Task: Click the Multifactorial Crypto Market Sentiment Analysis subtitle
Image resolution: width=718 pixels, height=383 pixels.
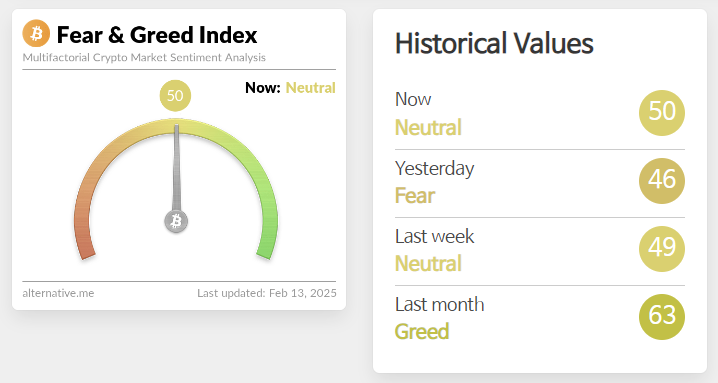Action: [x=144, y=58]
